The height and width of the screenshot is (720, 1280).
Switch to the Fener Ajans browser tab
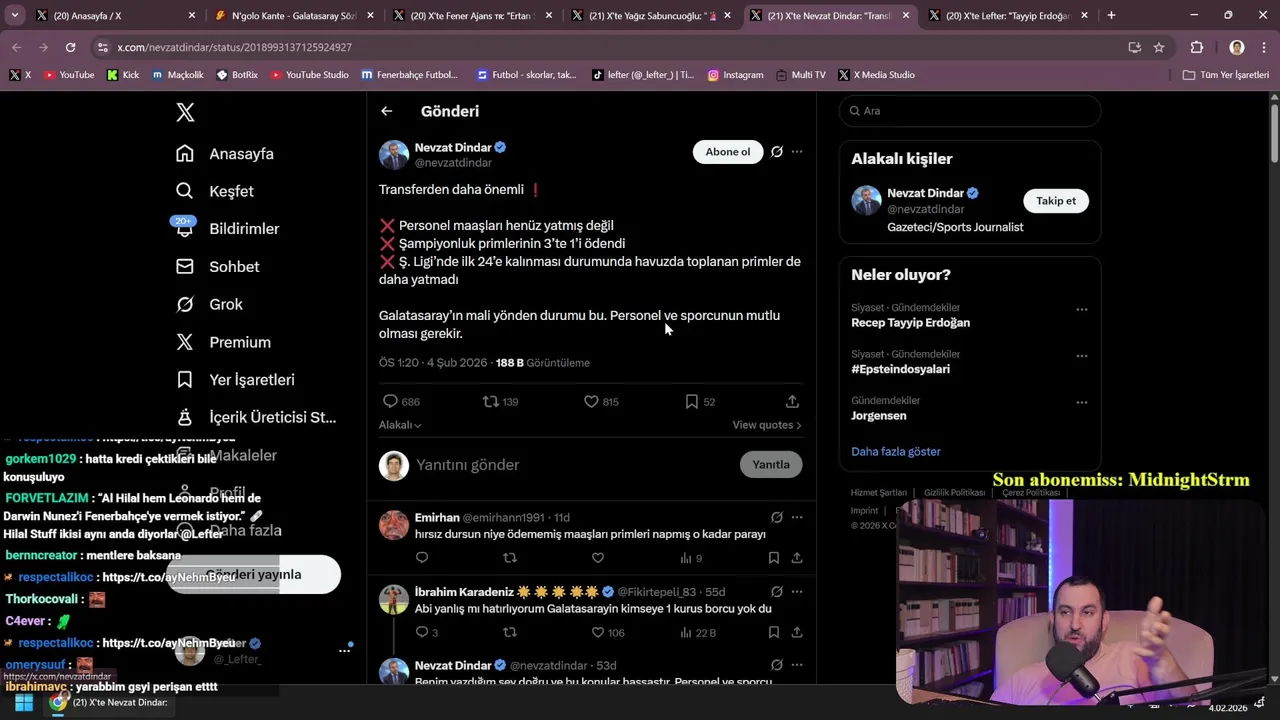coord(470,15)
